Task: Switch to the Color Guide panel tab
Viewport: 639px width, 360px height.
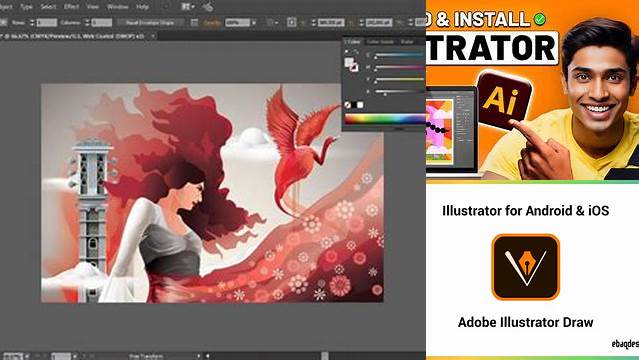Action: pos(380,42)
